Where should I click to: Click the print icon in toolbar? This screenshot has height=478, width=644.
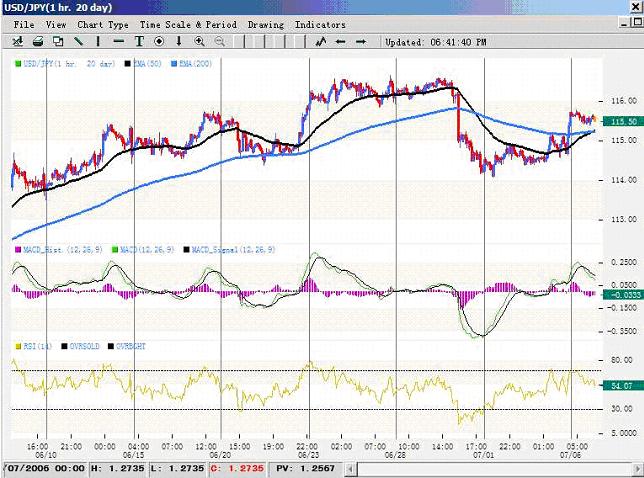38,42
